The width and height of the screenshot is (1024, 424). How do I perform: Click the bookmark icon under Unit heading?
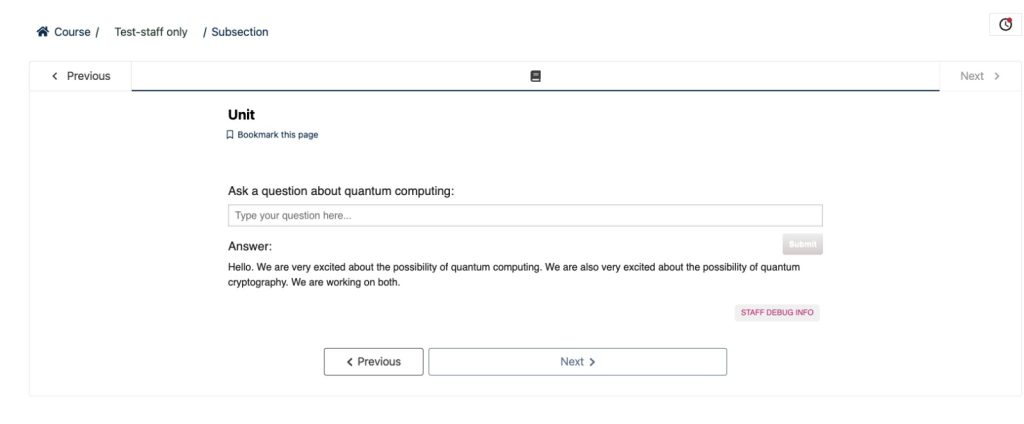tap(230, 135)
